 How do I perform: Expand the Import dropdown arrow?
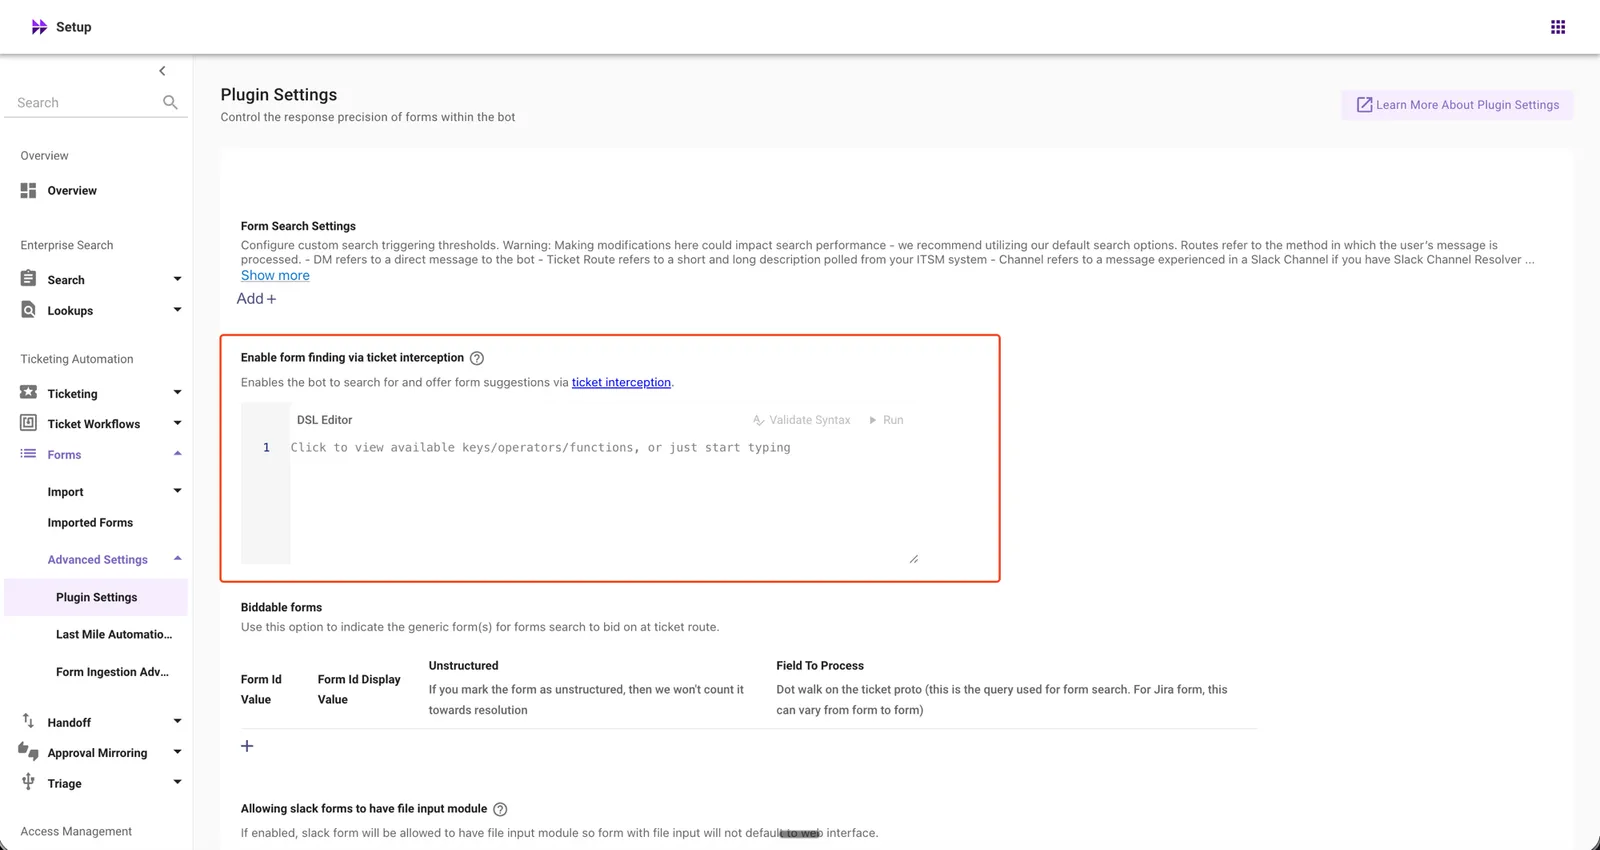click(x=177, y=491)
